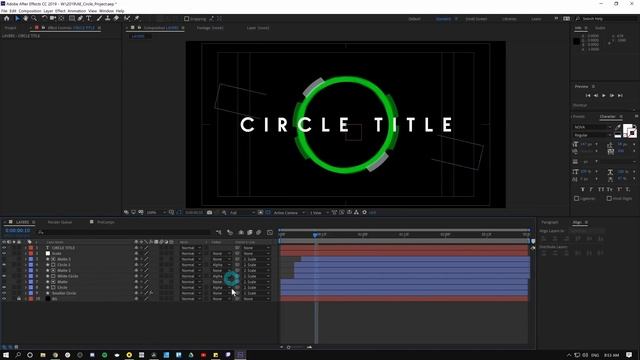The image size is (640, 360).
Task: Toggle visibility of the White Circle layer
Action: point(4,276)
